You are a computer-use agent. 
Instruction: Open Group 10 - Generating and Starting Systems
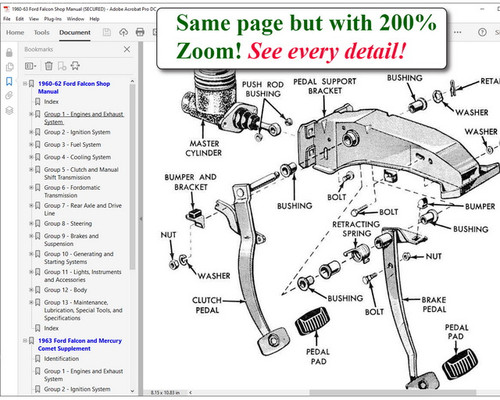[79, 258]
